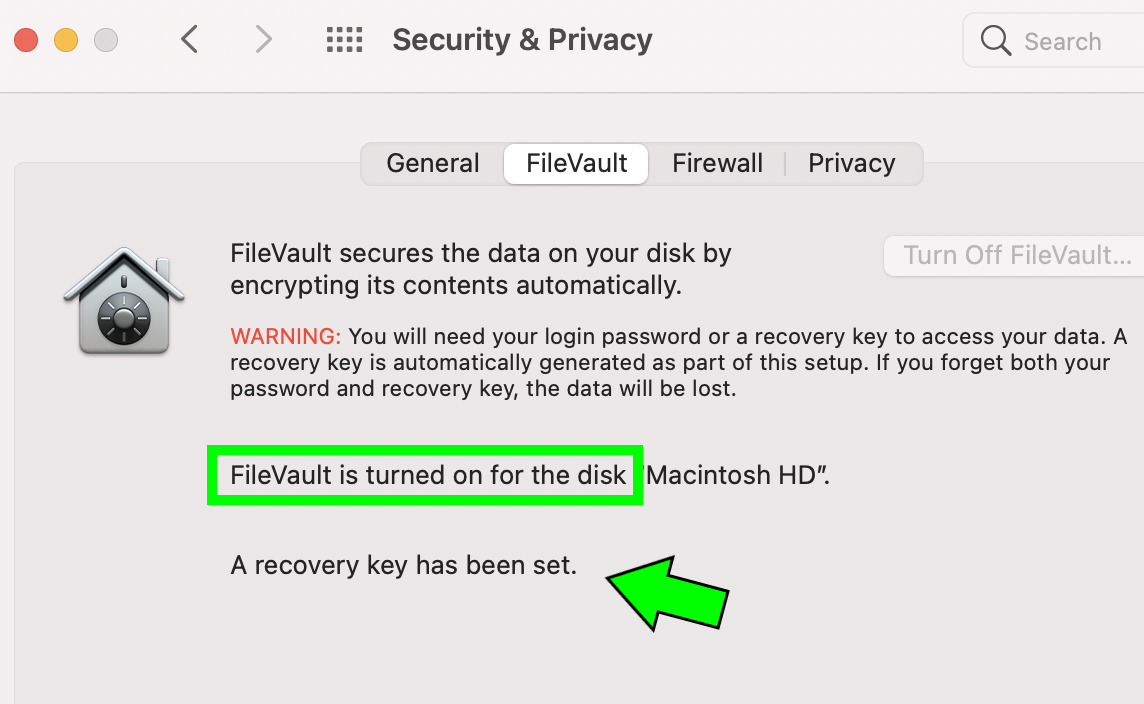Image resolution: width=1144 pixels, height=704 pixels.
Task: Show all preferences via grid icon
Action: [344, 39]
